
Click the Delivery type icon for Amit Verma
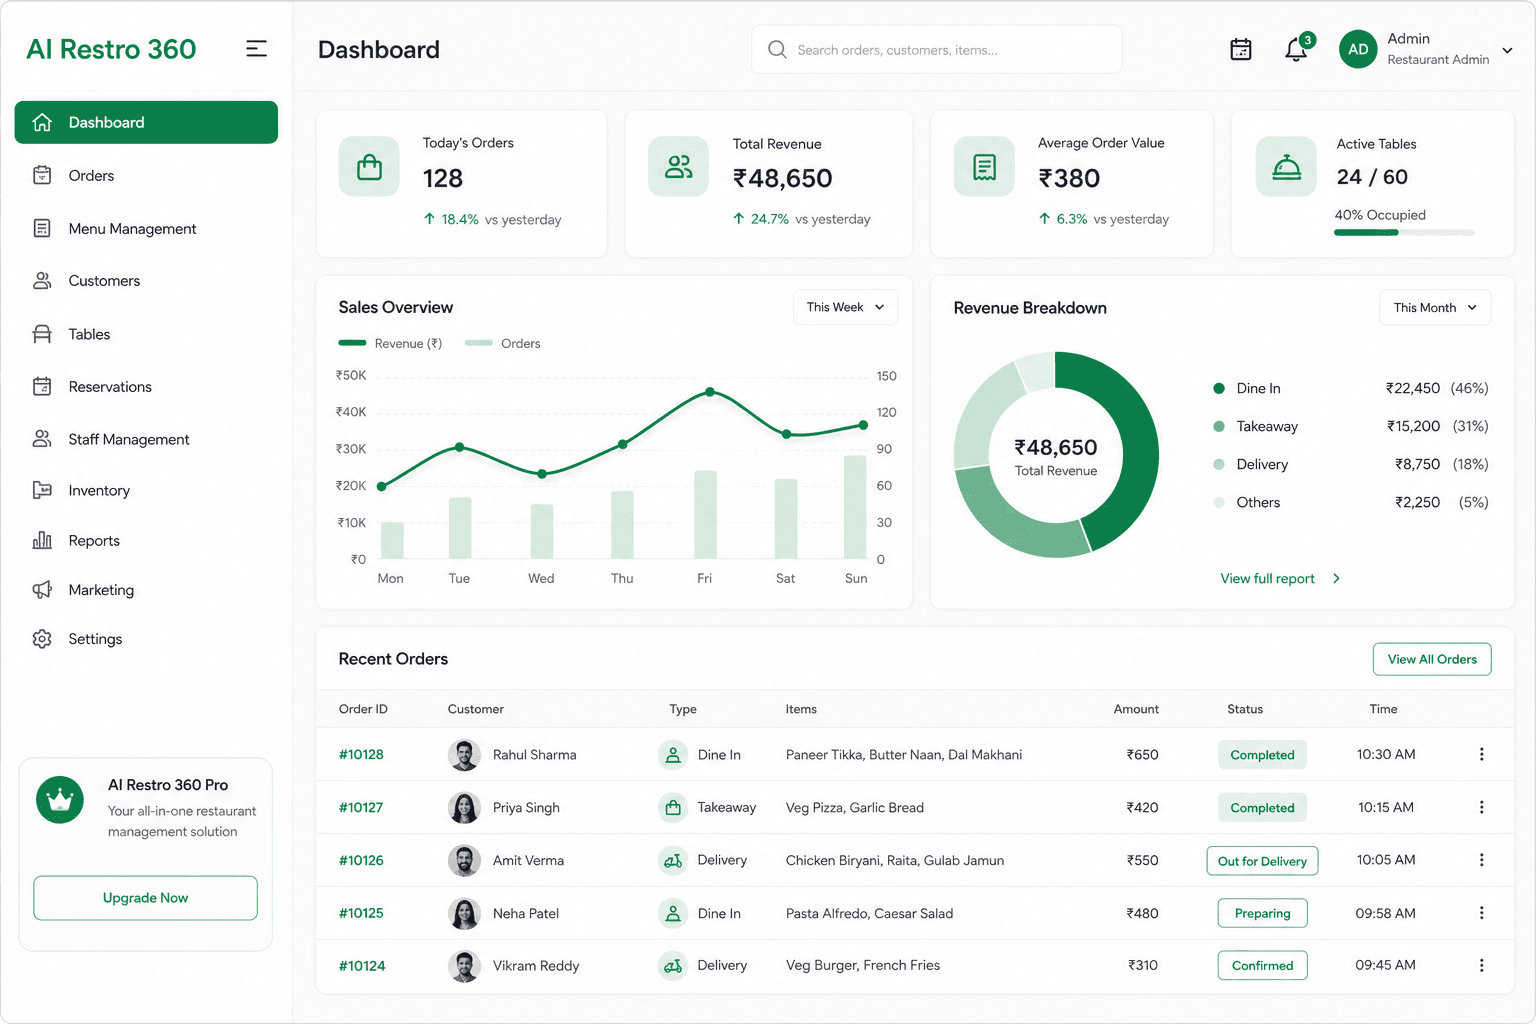coord(673,860)
